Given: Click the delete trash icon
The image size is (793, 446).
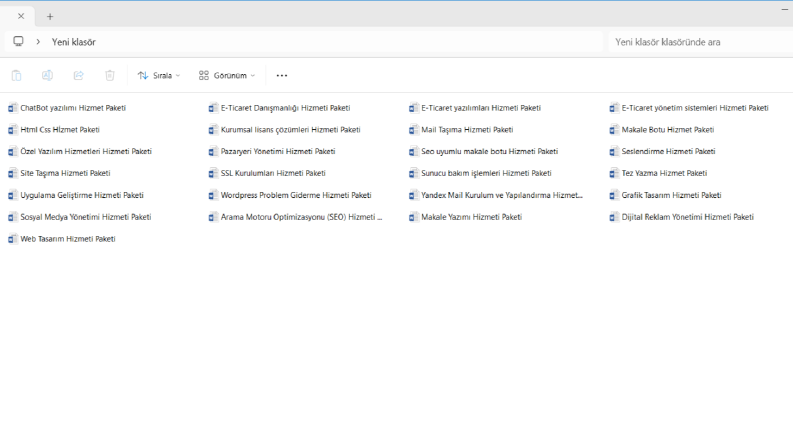Looking at the screenshot, I should tap(110, 75).
